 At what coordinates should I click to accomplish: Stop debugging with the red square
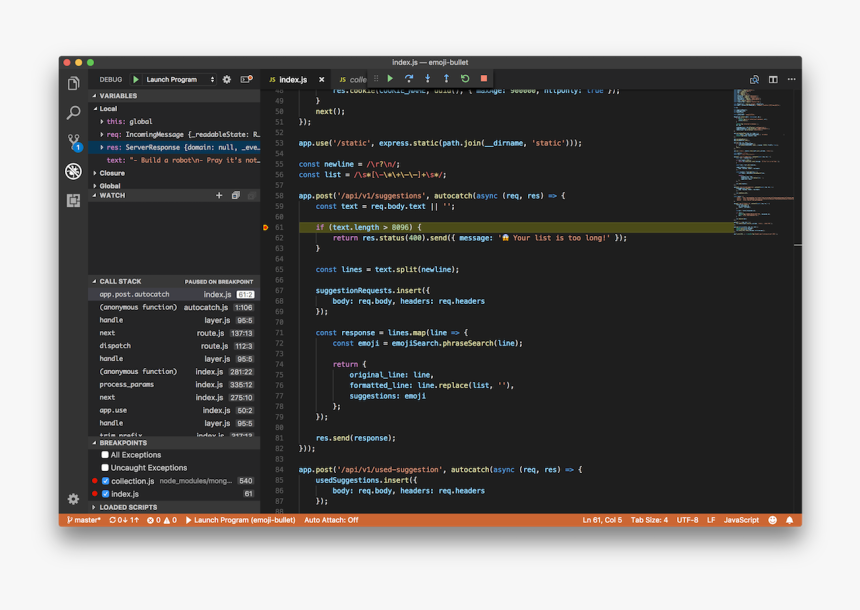click(484, 76)
